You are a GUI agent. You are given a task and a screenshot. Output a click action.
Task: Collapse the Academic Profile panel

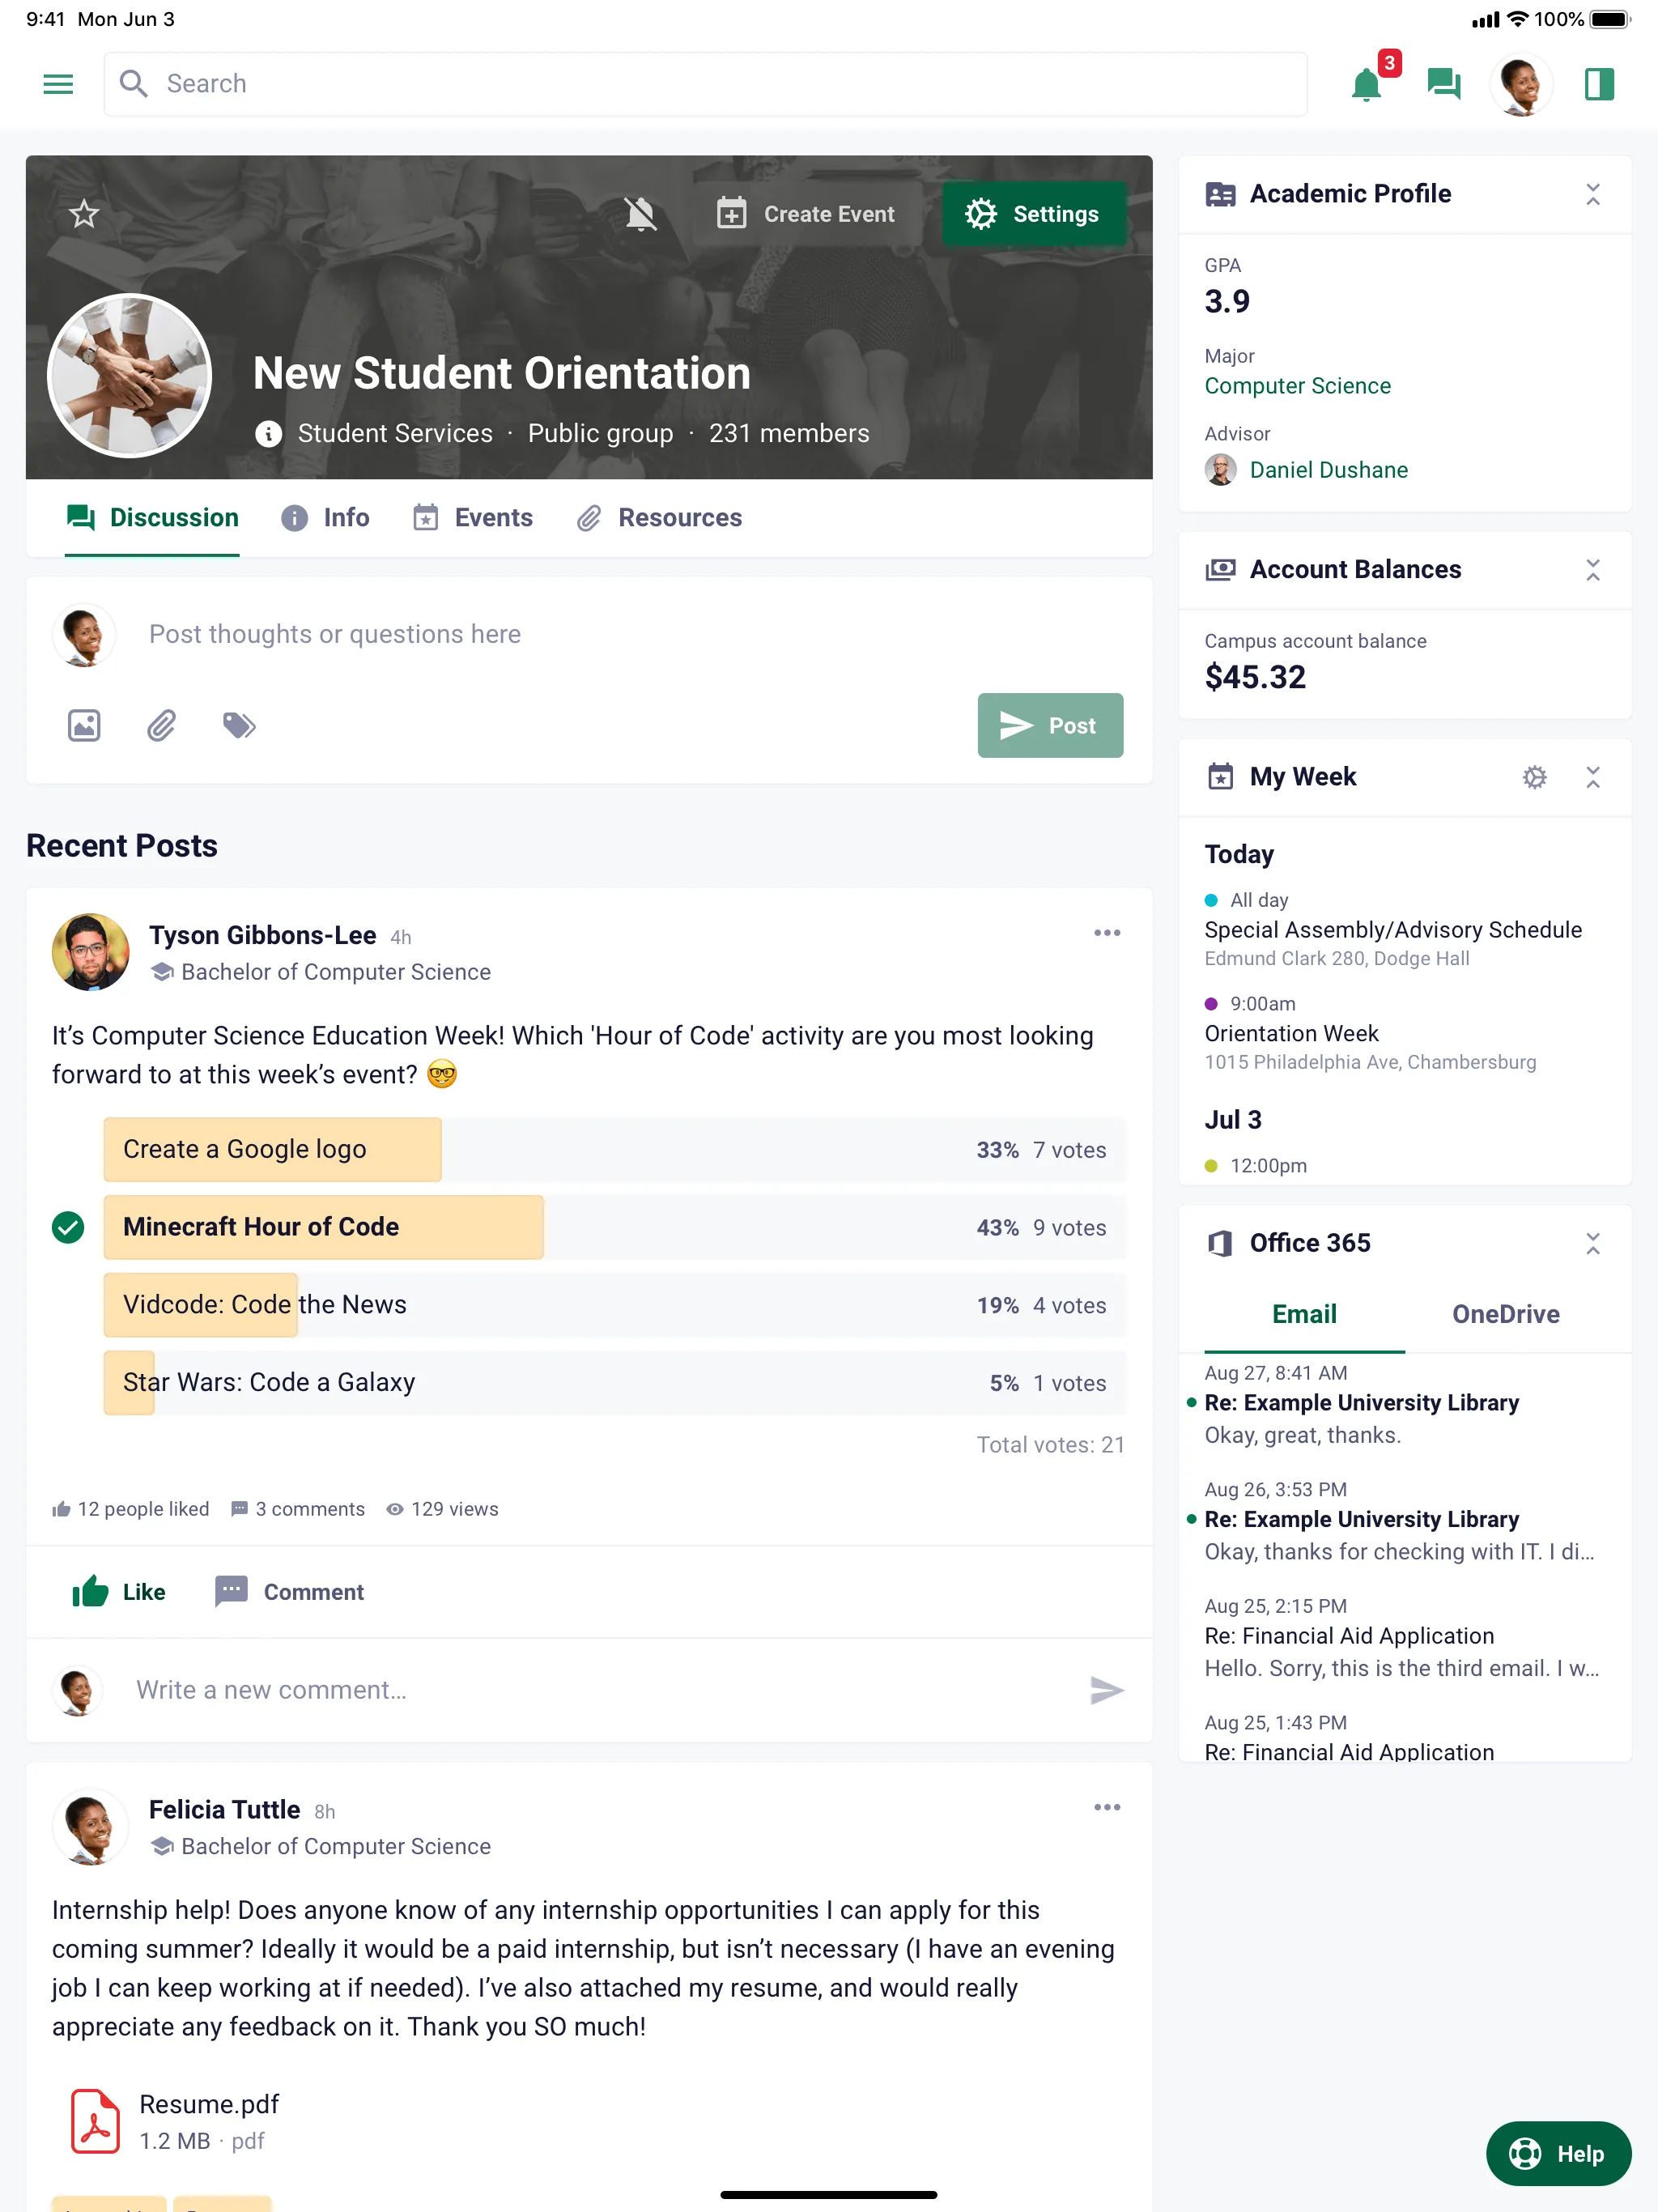[1592, 195]
